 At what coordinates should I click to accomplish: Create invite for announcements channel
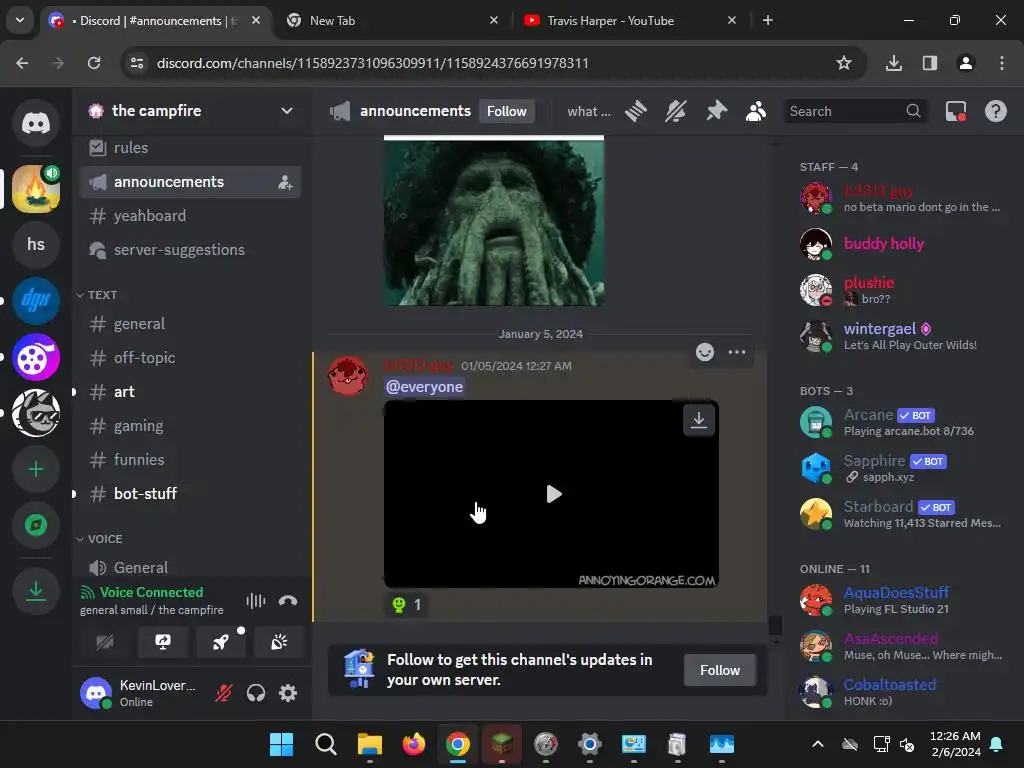tap(285, 182)
